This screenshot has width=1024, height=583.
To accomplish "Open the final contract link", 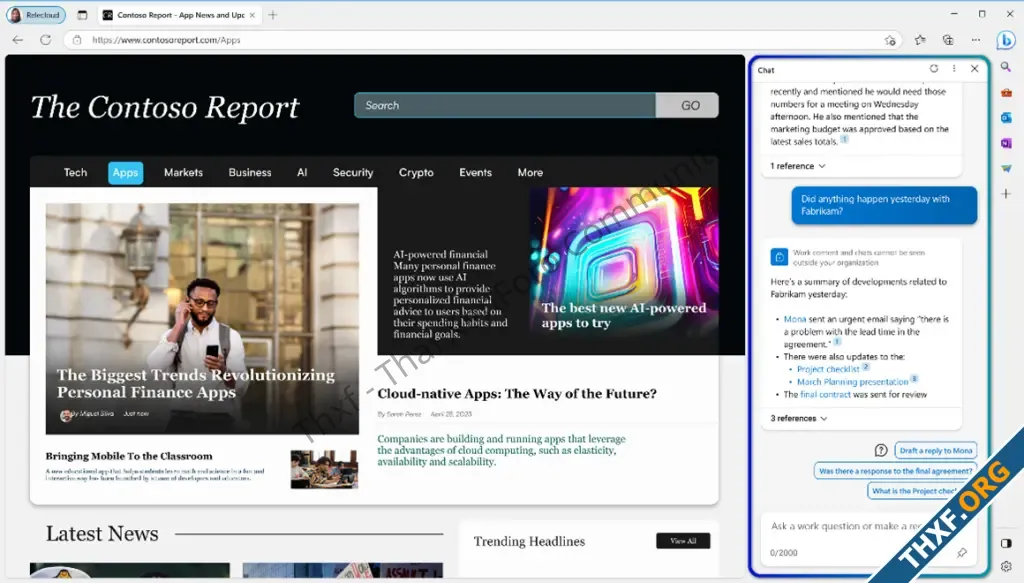I will click(825, 394).
